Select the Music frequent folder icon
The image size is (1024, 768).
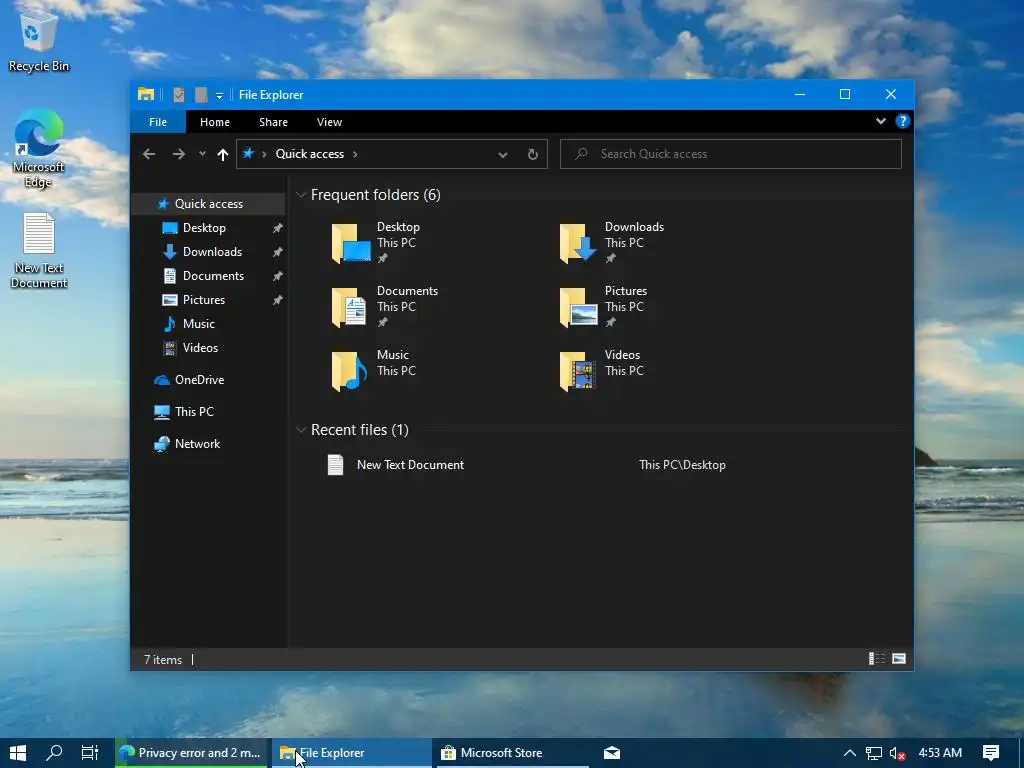pos(349,371)
